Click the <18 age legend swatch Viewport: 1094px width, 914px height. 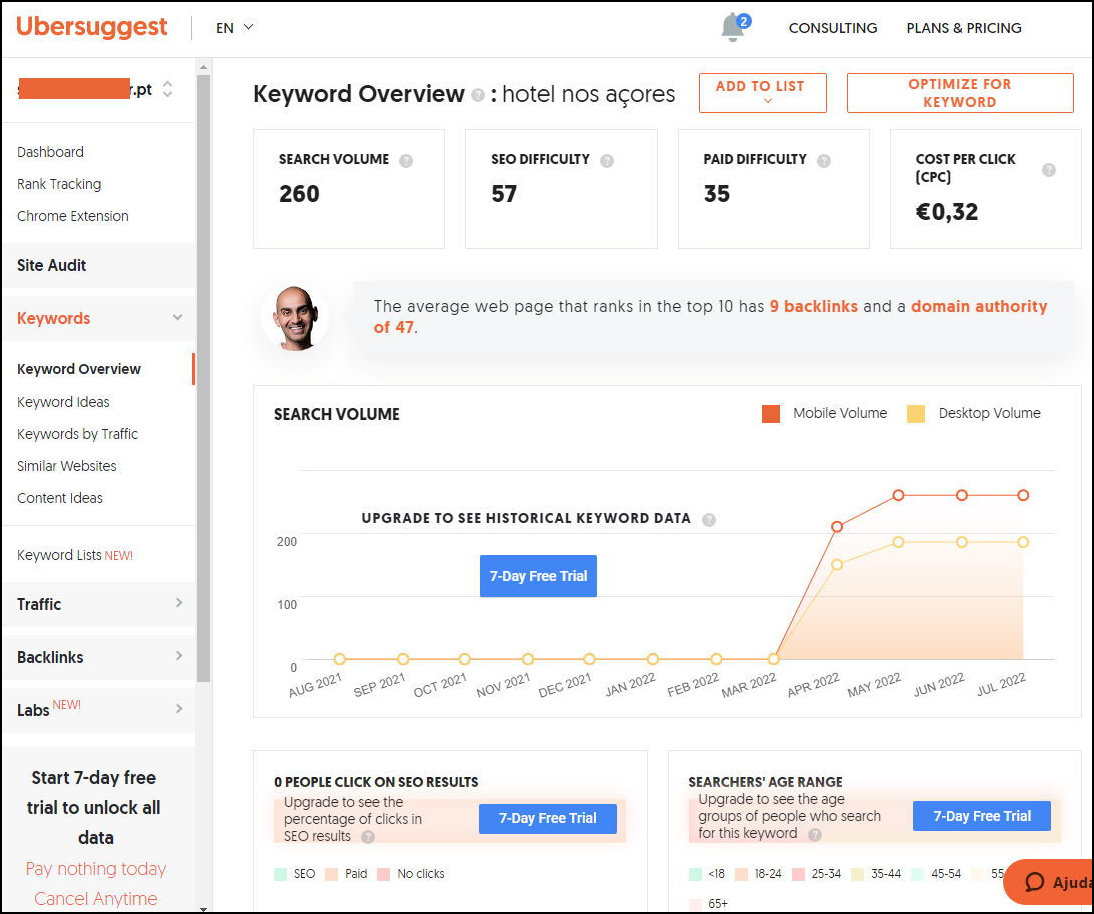click(x=696, y=874)
